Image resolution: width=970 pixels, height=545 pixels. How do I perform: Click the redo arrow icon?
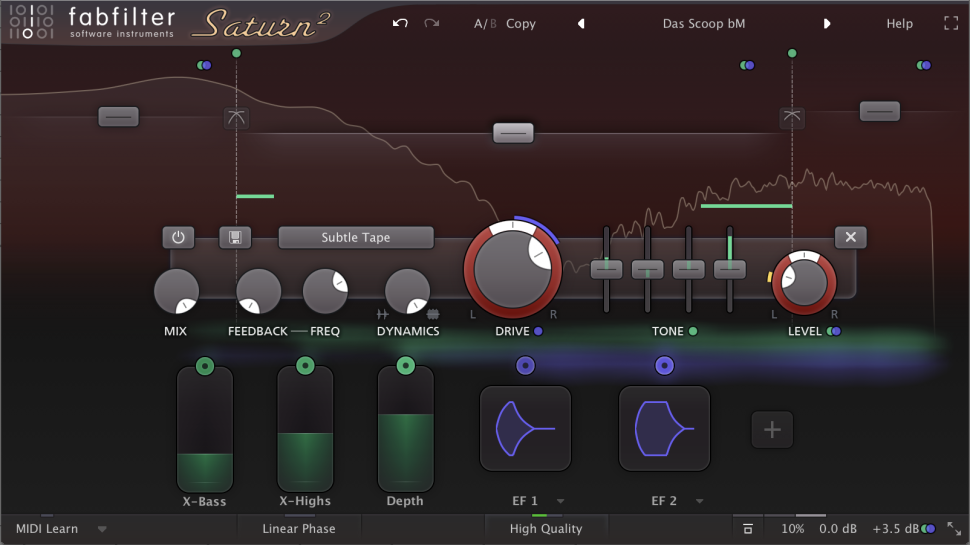(x=432, y=23)
